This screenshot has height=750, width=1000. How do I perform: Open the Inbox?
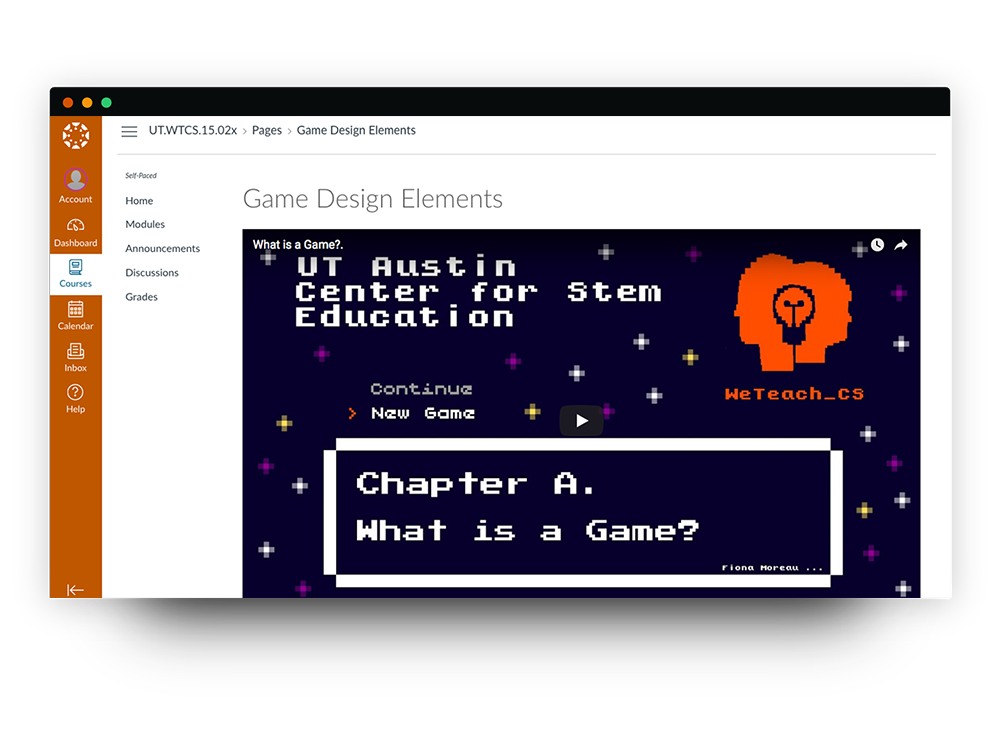(x=75, y=357)
